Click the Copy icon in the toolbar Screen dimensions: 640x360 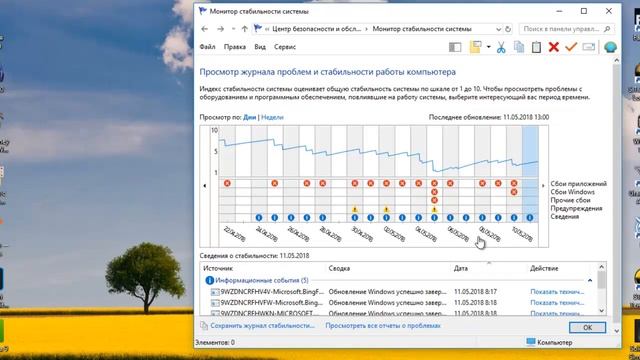tap(519, 47)
